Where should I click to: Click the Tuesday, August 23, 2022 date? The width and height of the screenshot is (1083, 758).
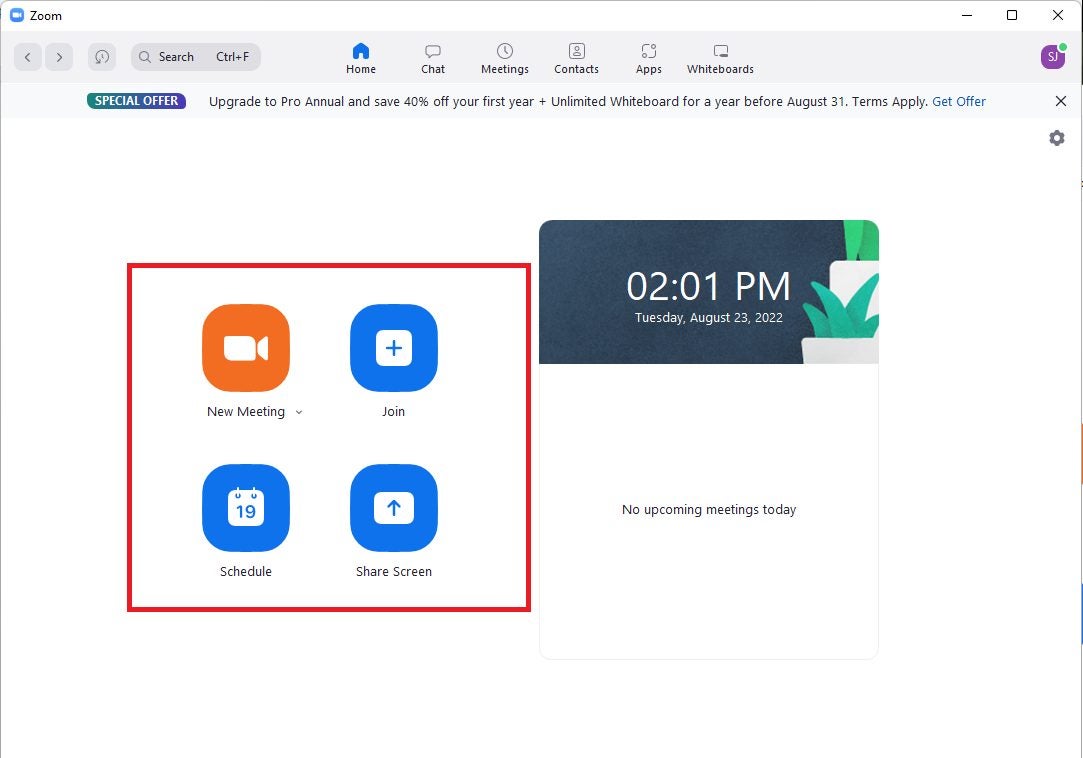click(x=709, y=318)
